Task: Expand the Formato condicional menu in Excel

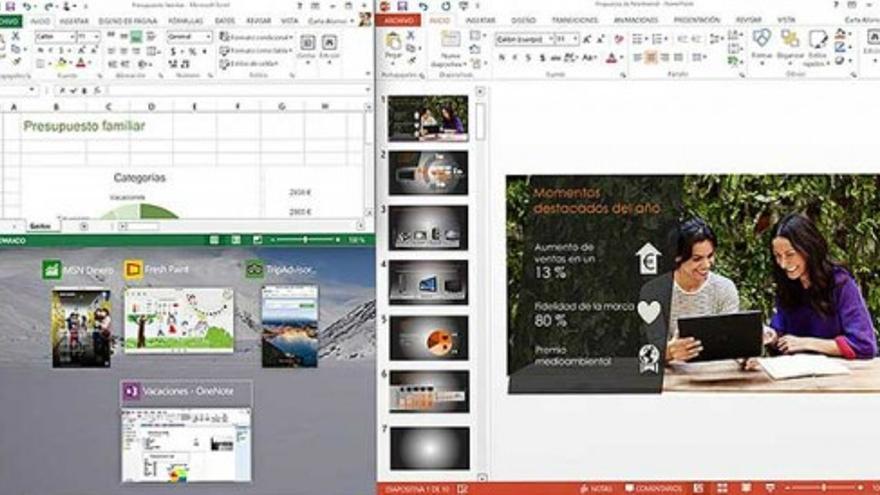Action: pos(256,37)
